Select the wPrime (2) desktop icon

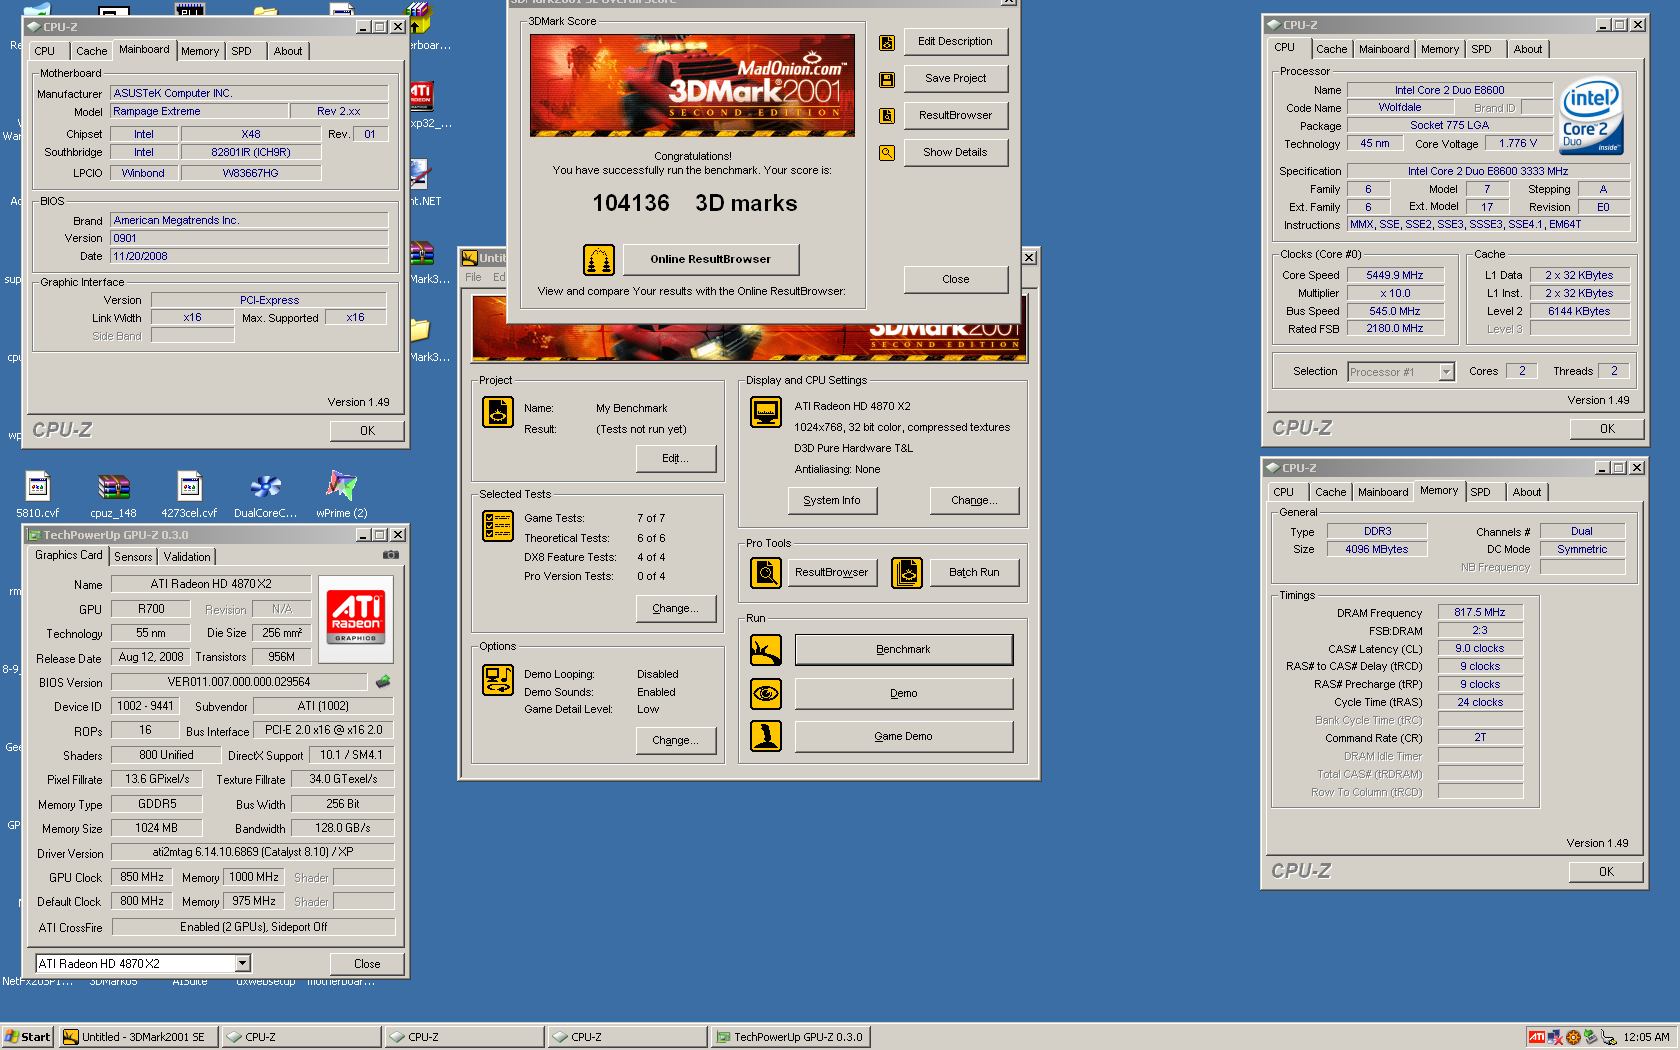(x=341, y=495)
